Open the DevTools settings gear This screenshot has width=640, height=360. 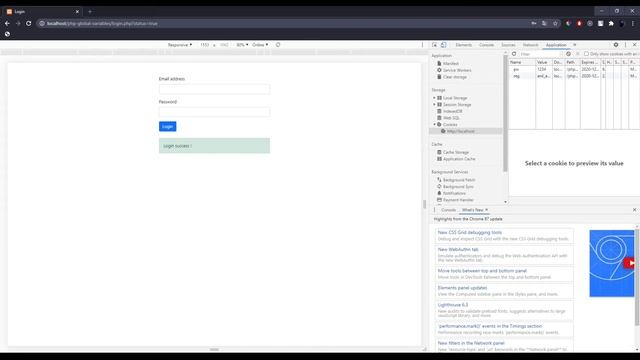(x=616, y=45)
